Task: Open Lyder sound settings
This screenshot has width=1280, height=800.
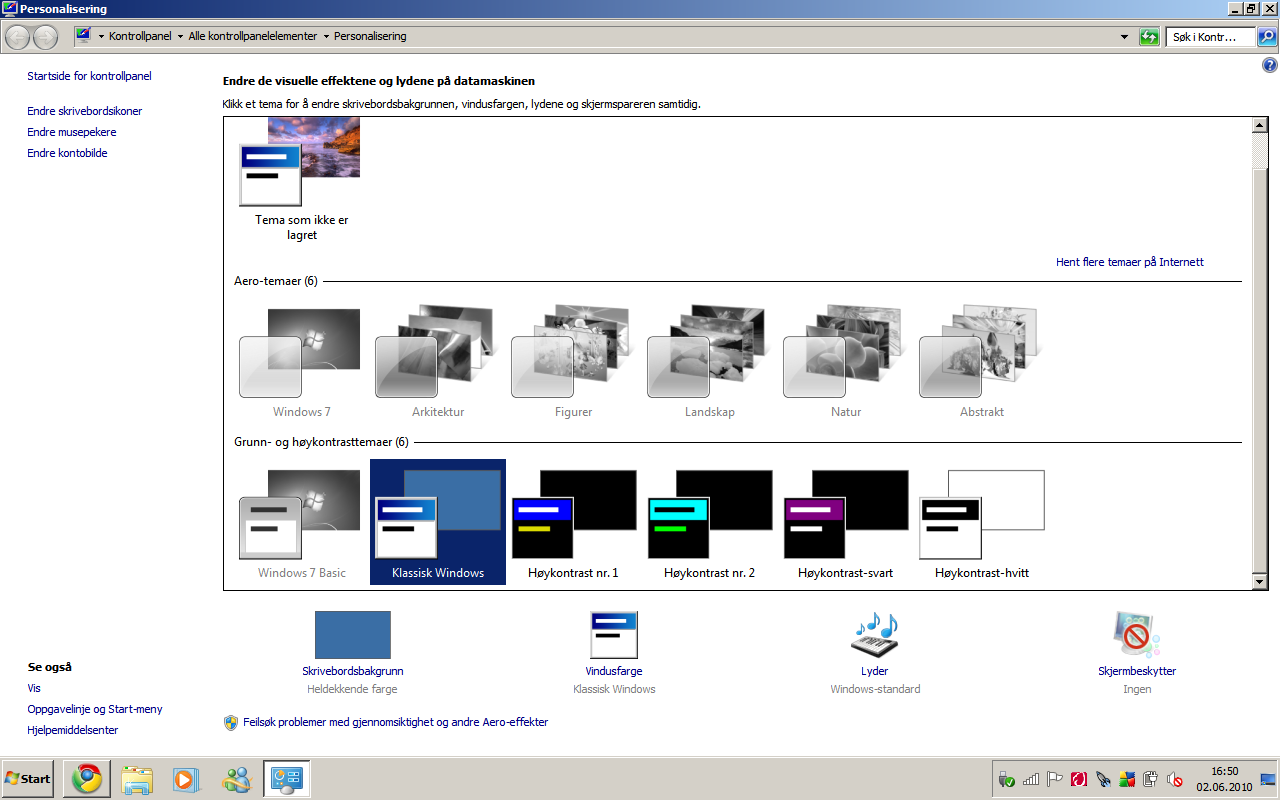Action: tap(875, 653)
